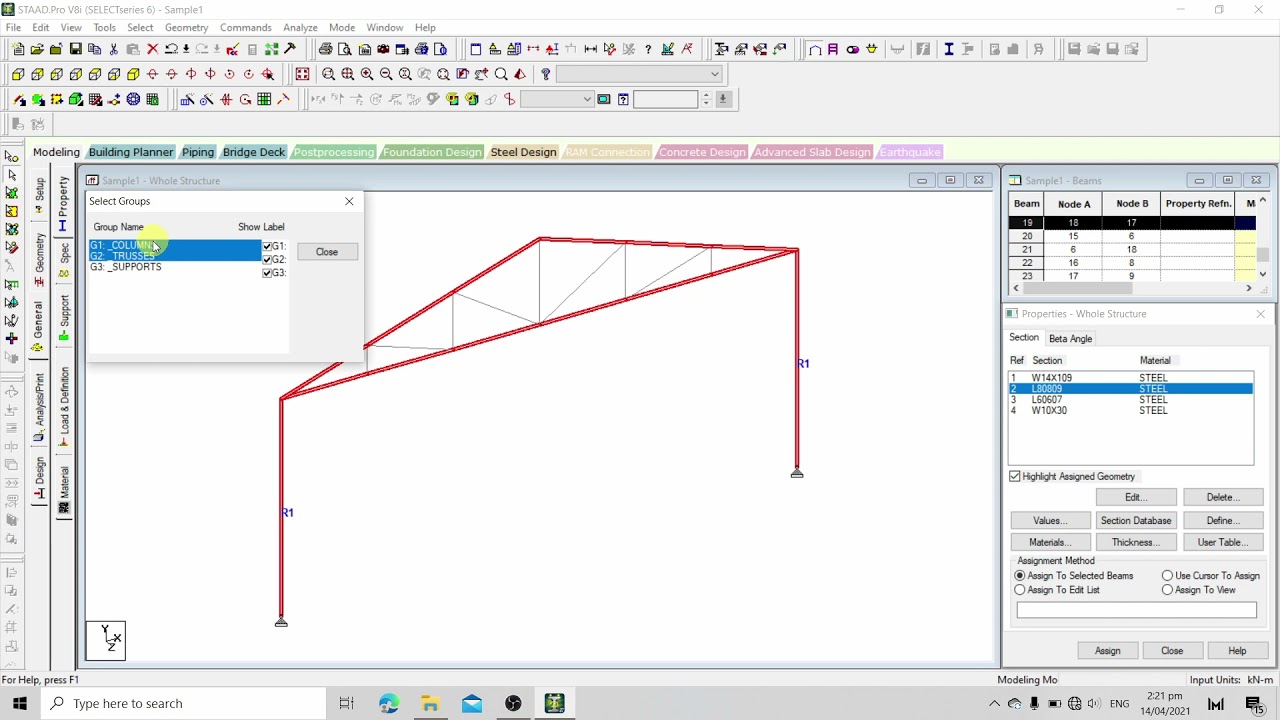Click the New file icon
This screenshot has height=720, width=1280.
click(x=18, y=49)
